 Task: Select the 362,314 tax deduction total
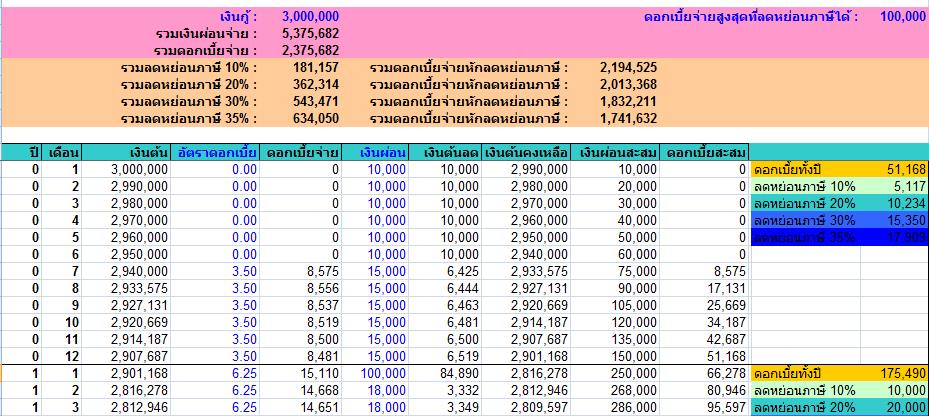tap(316, 85)
